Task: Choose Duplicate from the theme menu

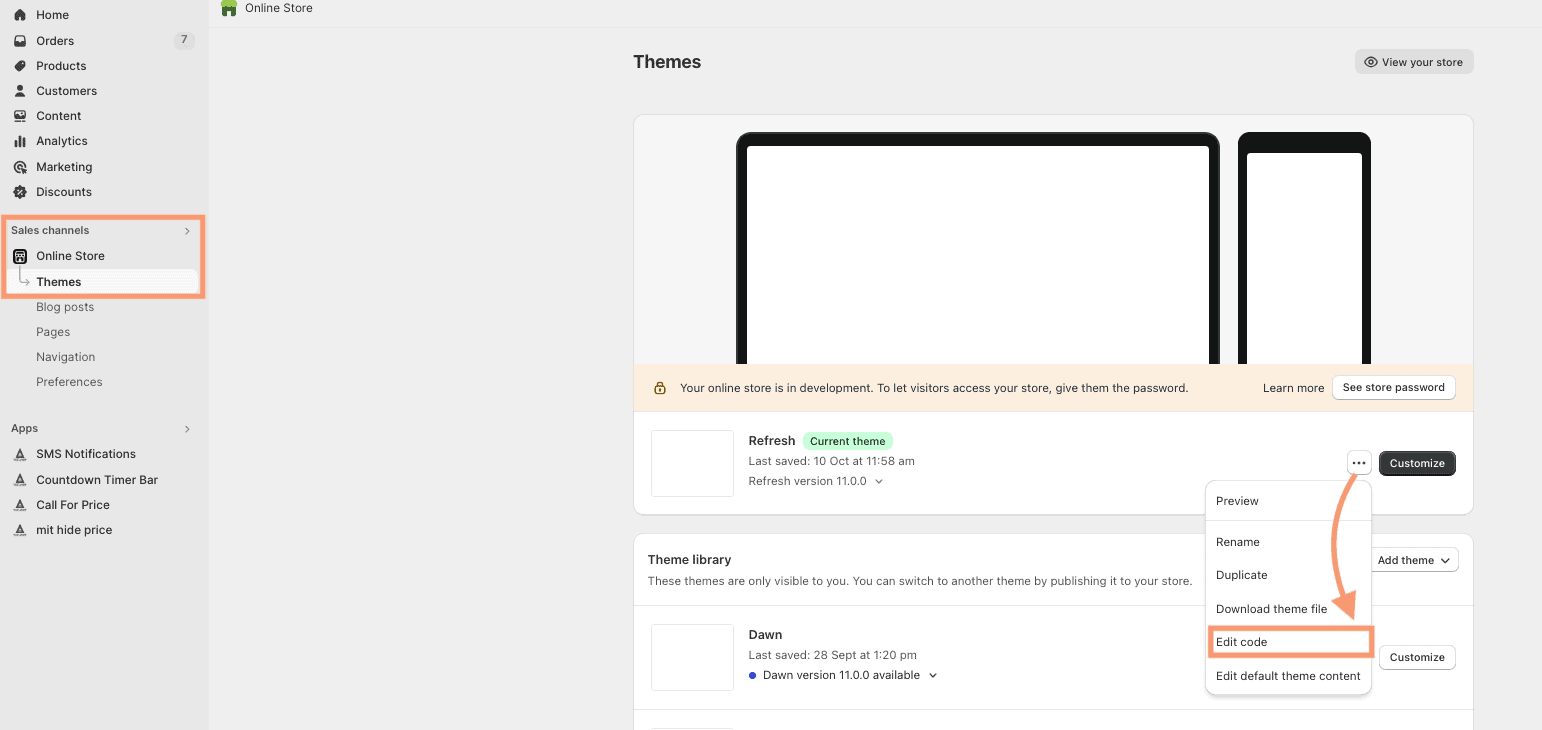Action: [x=1241, y=575]
